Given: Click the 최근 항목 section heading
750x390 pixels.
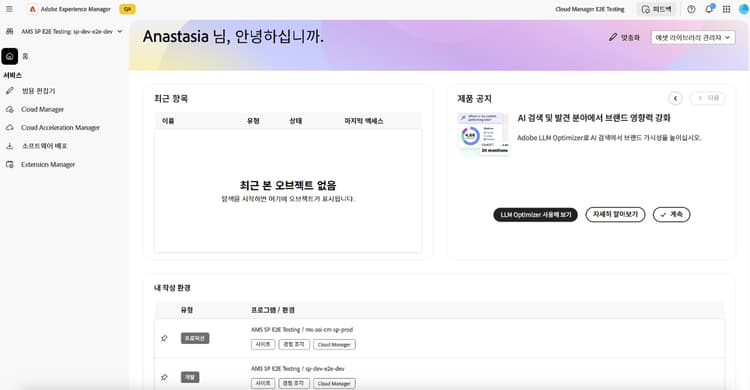Looking at the screenshot, I should (x=171, y=99).
